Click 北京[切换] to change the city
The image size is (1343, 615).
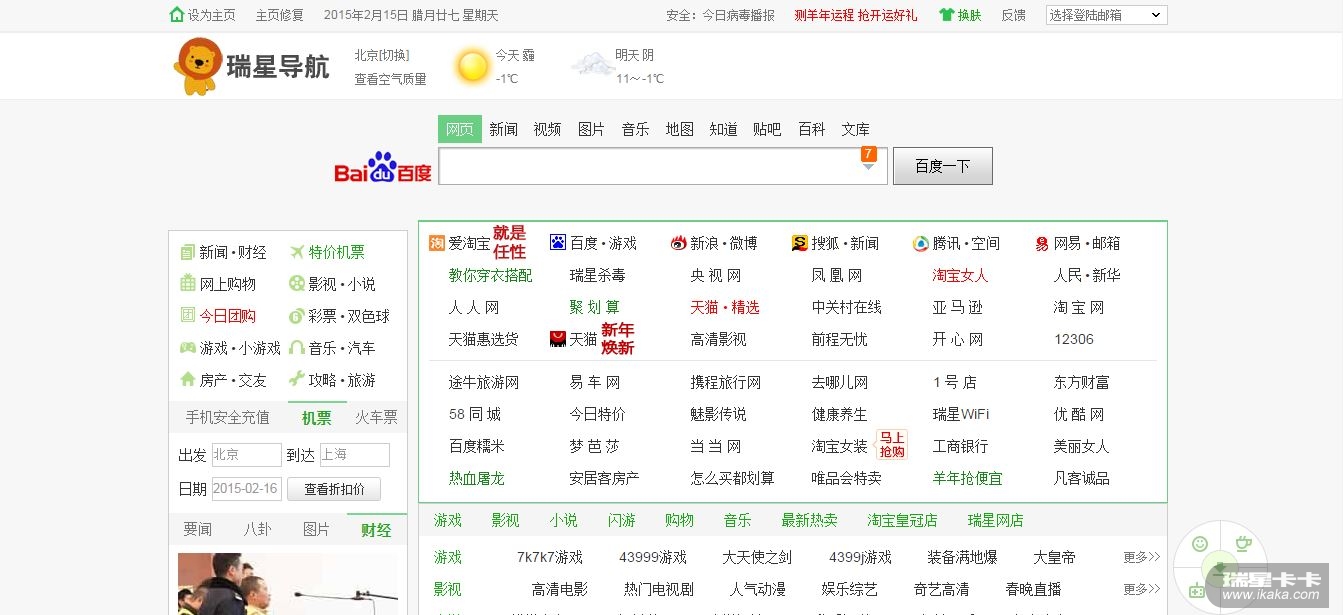tap(382, 55)
